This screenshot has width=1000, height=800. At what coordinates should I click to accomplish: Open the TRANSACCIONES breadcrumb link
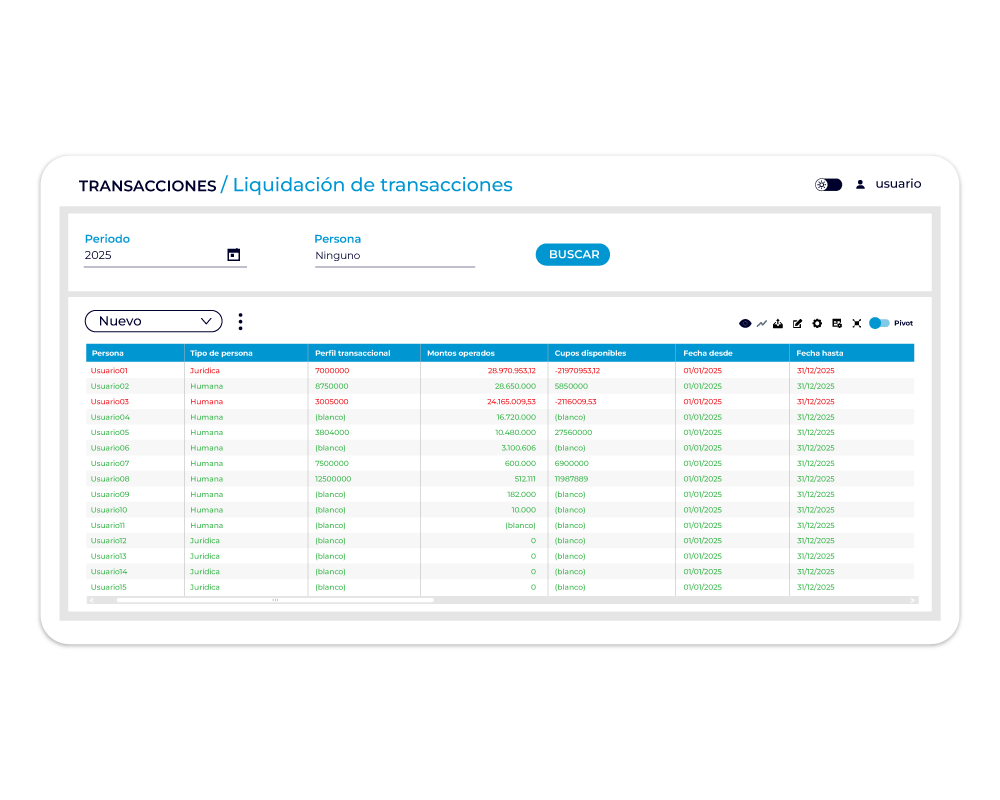click(147, 186)
